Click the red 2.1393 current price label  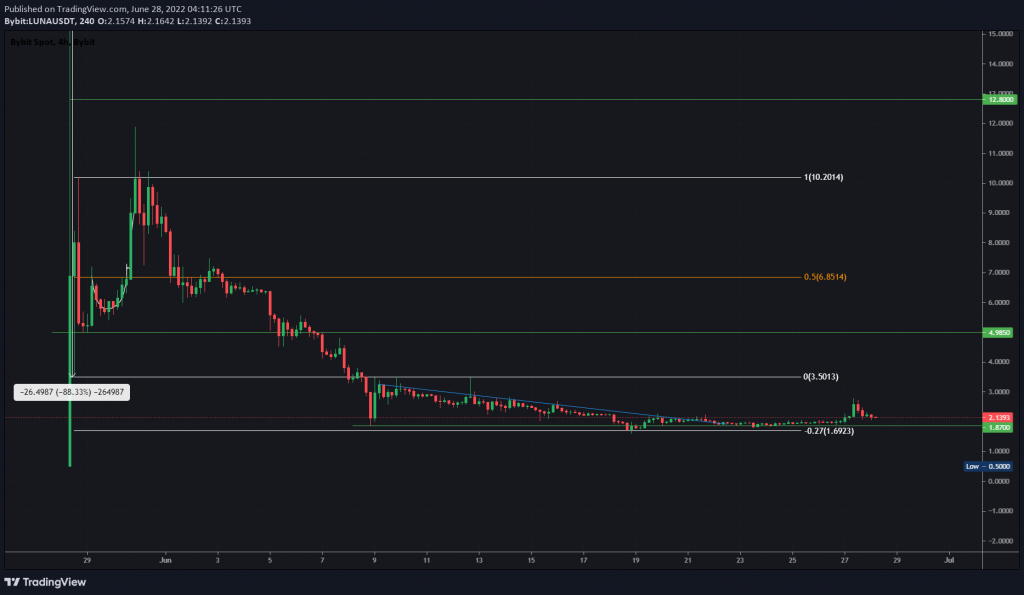coord(999,417)
